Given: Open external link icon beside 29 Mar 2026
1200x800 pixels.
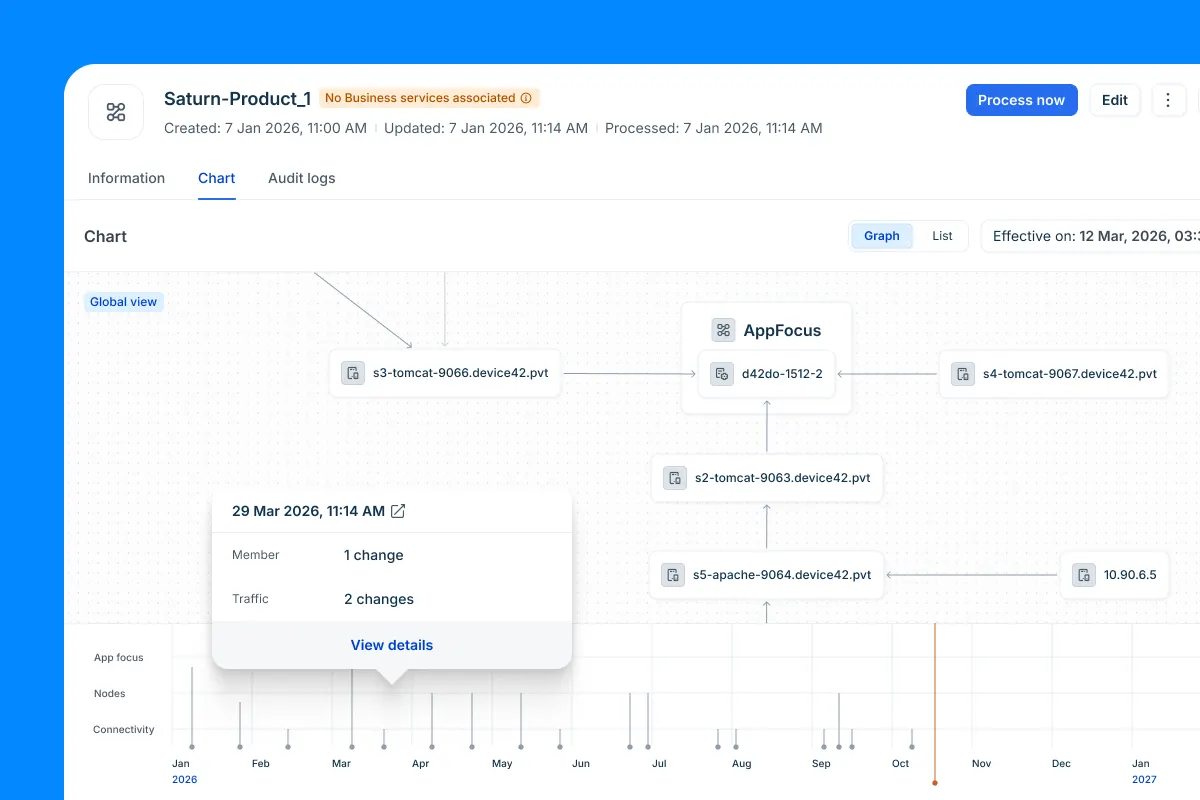Looking at the screenshot, I should coord(398,511).
